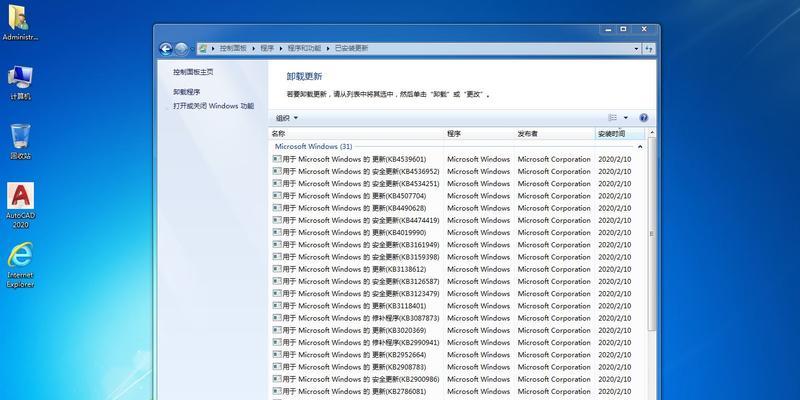The width and height of the screenshot is (800, 400).
Task: Select hotfix KB2990941 row
Action: (453, 343)
